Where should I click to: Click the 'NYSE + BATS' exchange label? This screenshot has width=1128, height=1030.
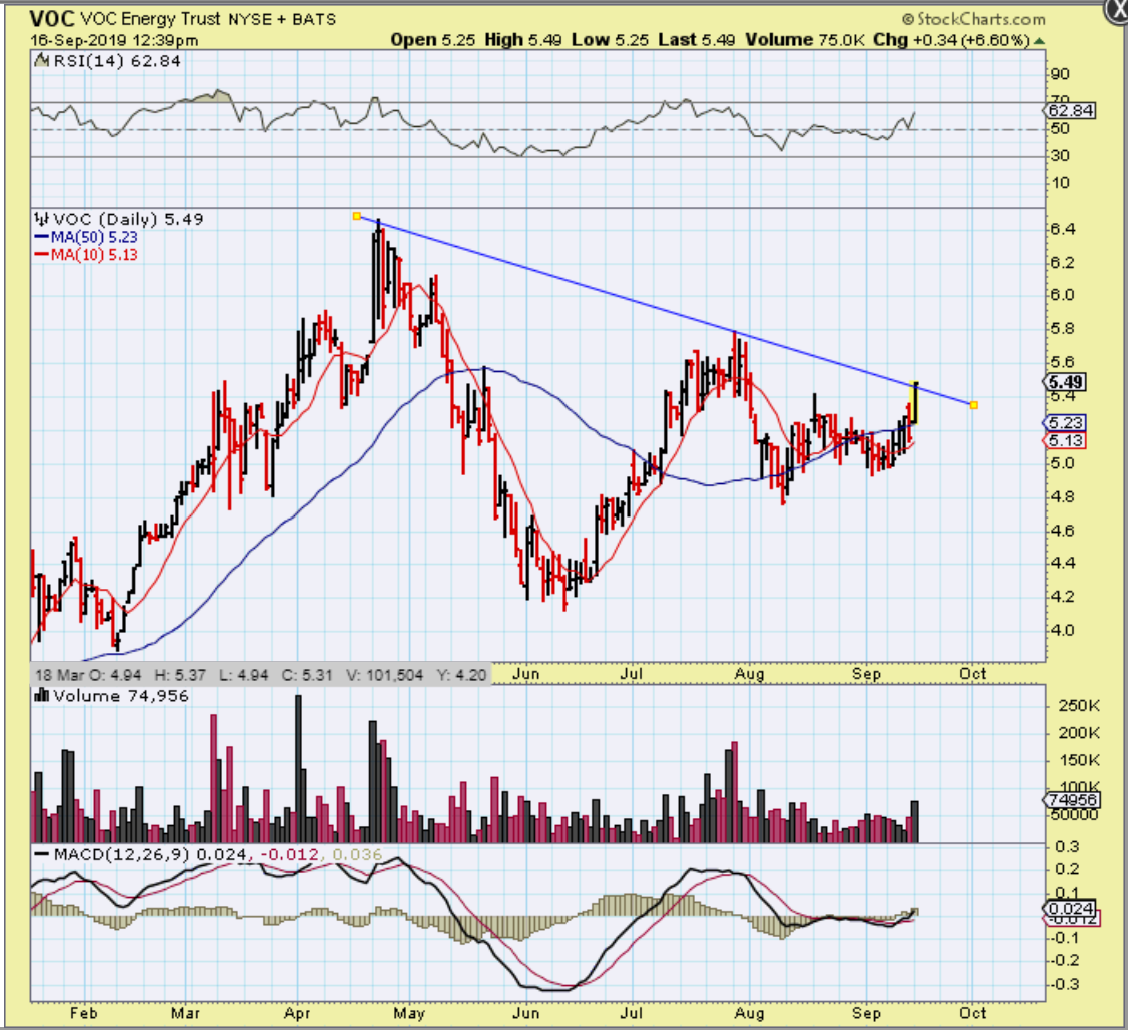click(282, 19)
